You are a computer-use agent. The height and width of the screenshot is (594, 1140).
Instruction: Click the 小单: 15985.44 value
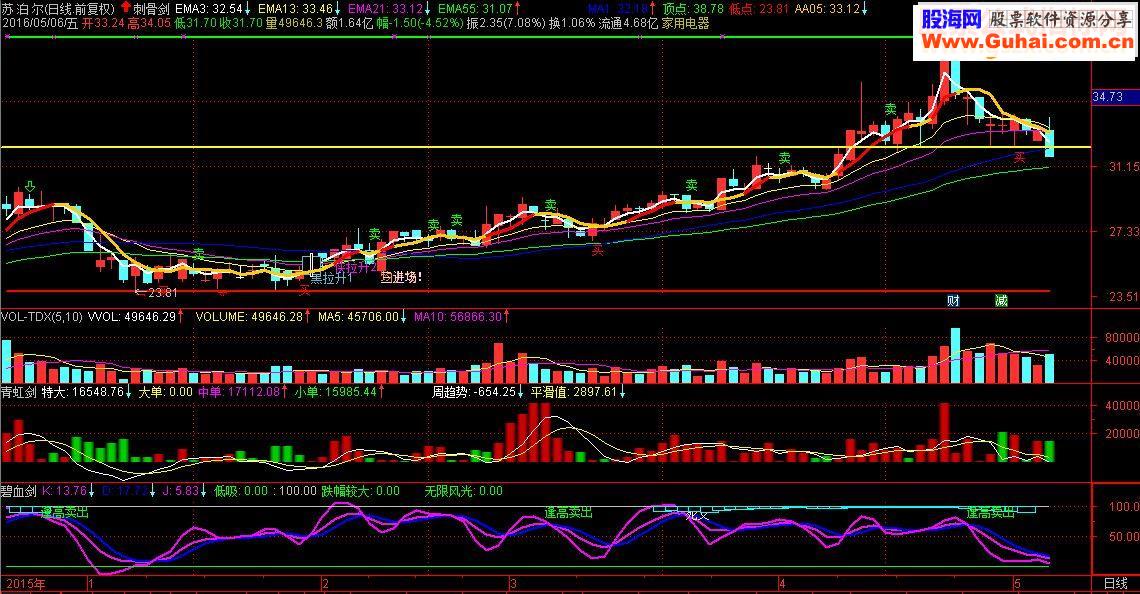pyautogui.click(x=336, y=392)
